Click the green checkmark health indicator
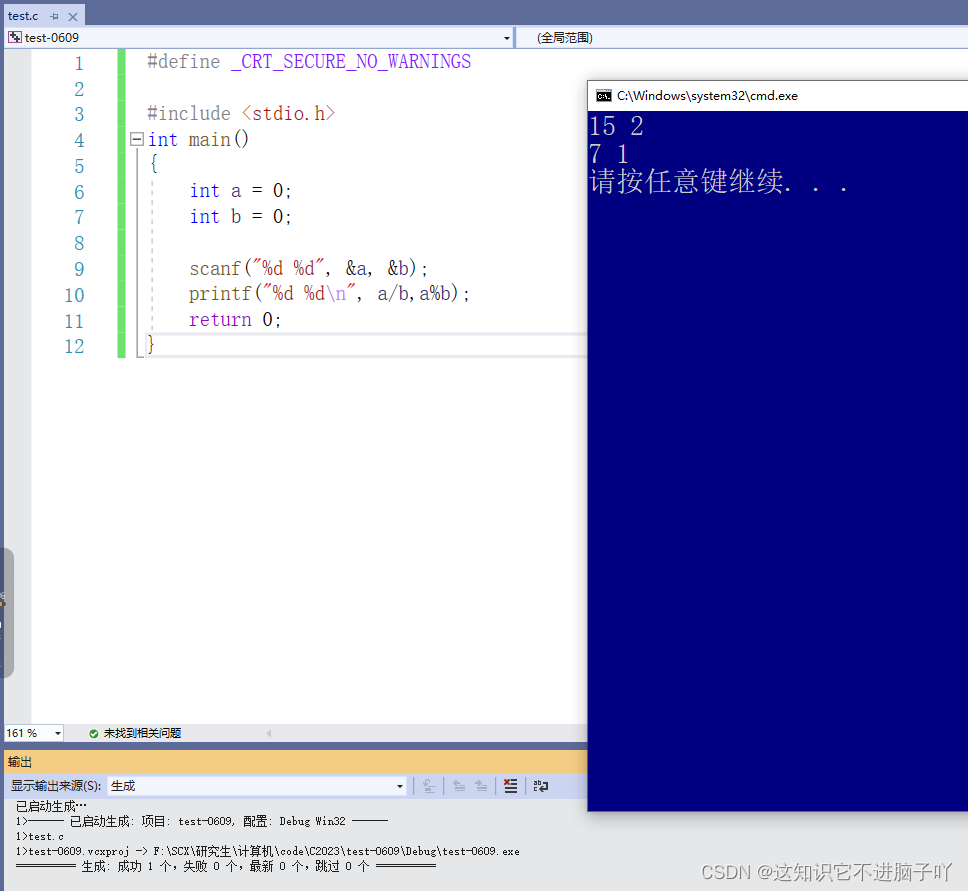 (x=95, y=732)
